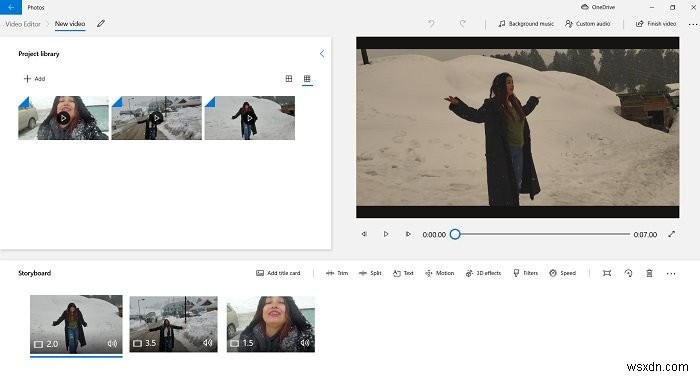Switch library to medium thumbnail view
The height and width of the screenshot is (377, 700).
click(289, 79)
